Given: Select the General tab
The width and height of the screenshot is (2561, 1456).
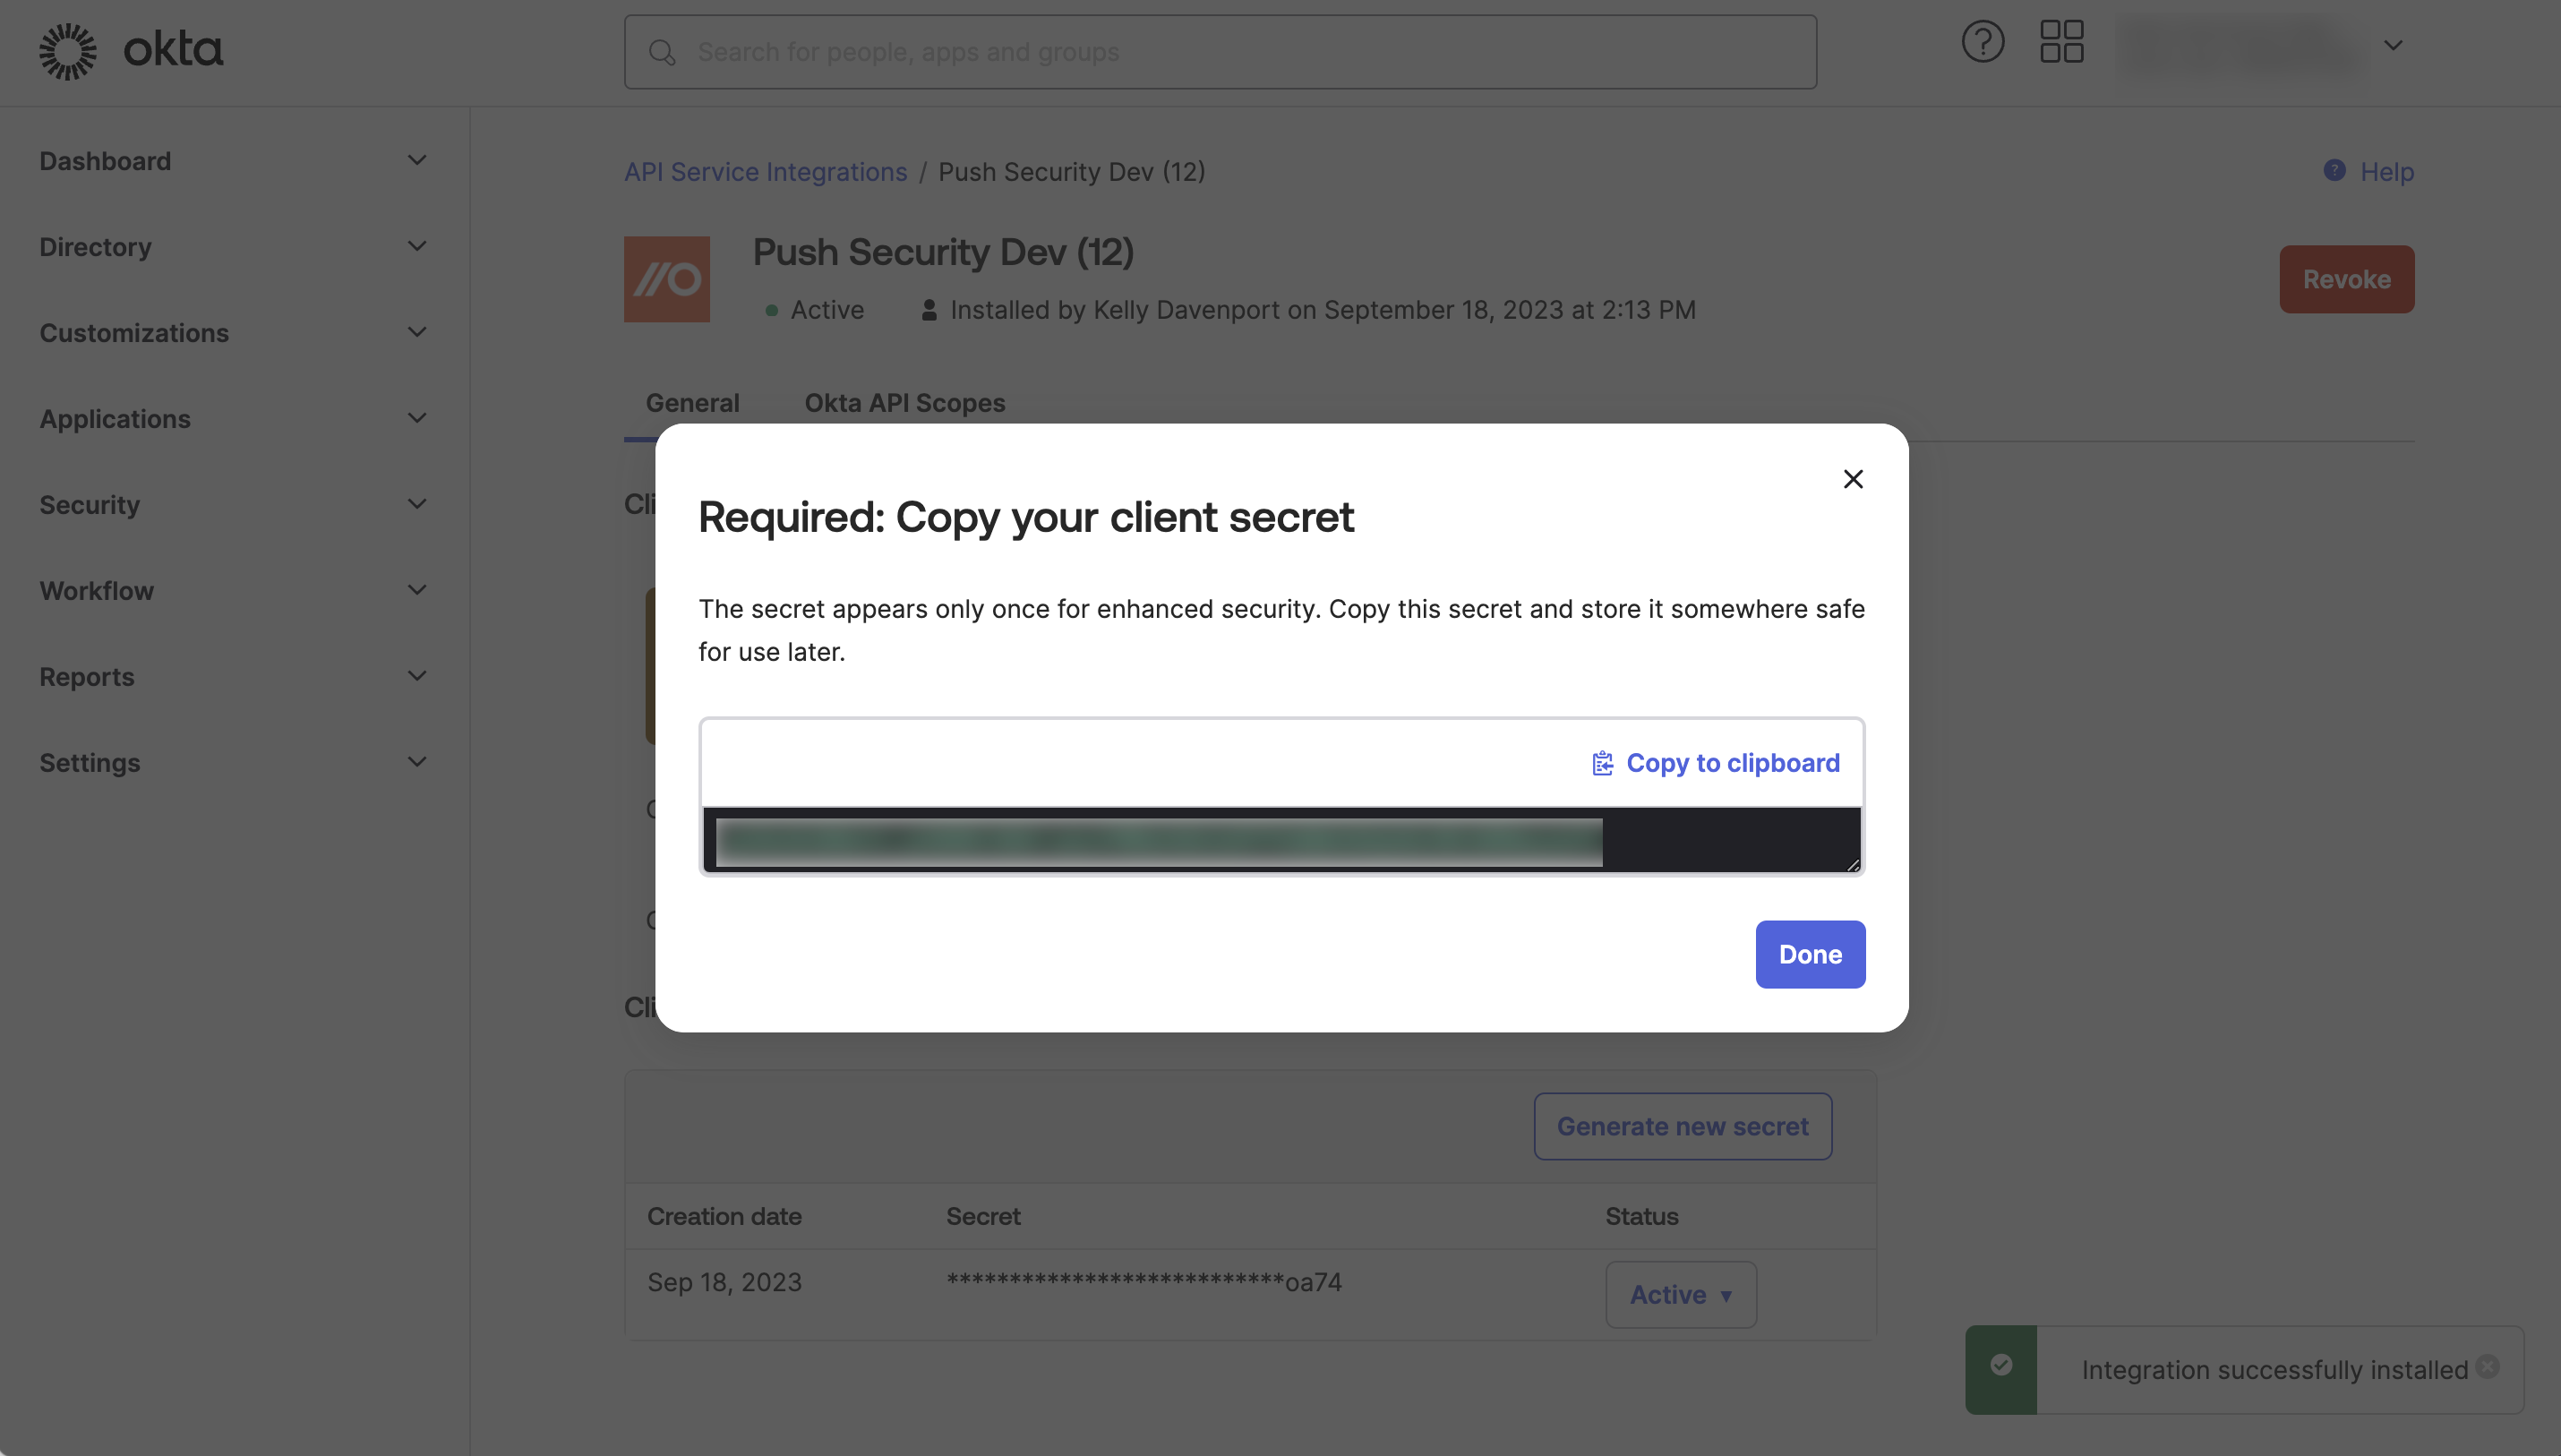Looking at the screenshot, I should 691,403.
